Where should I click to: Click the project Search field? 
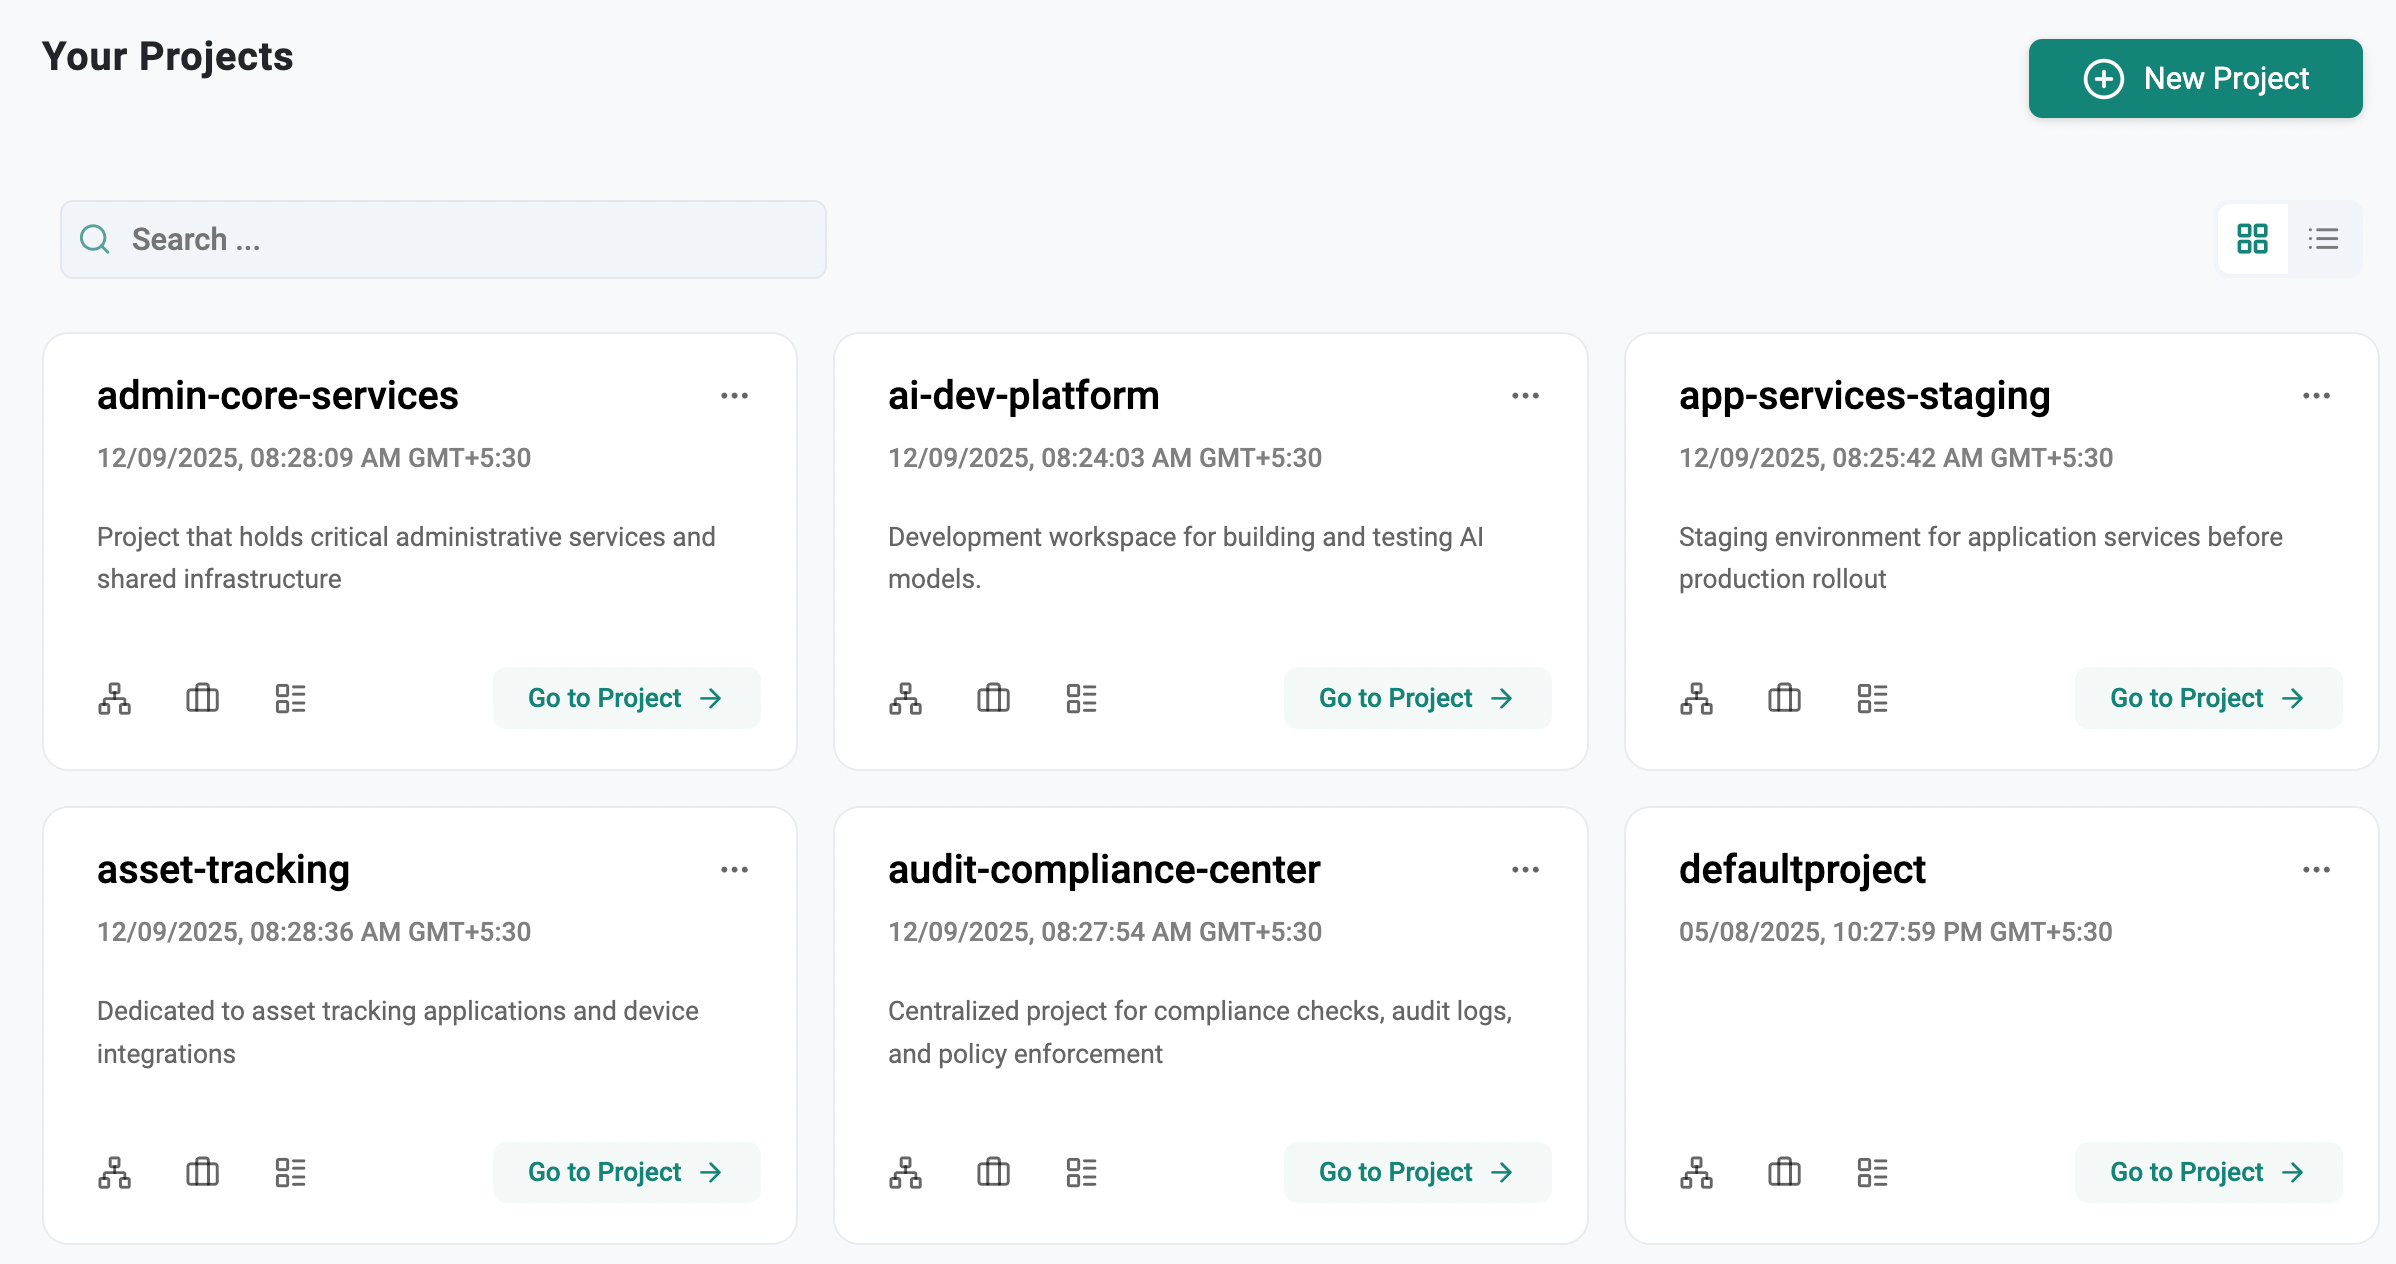click(x=443, y=239)
